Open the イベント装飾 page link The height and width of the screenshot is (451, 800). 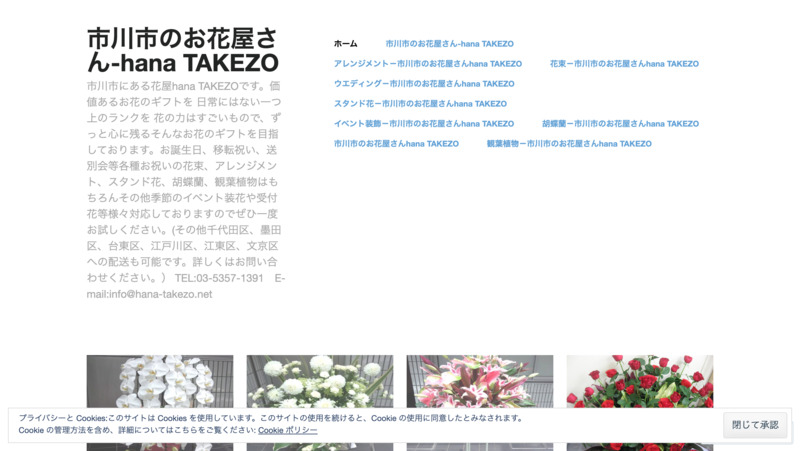pyautogui.click(x=424, y=123)
